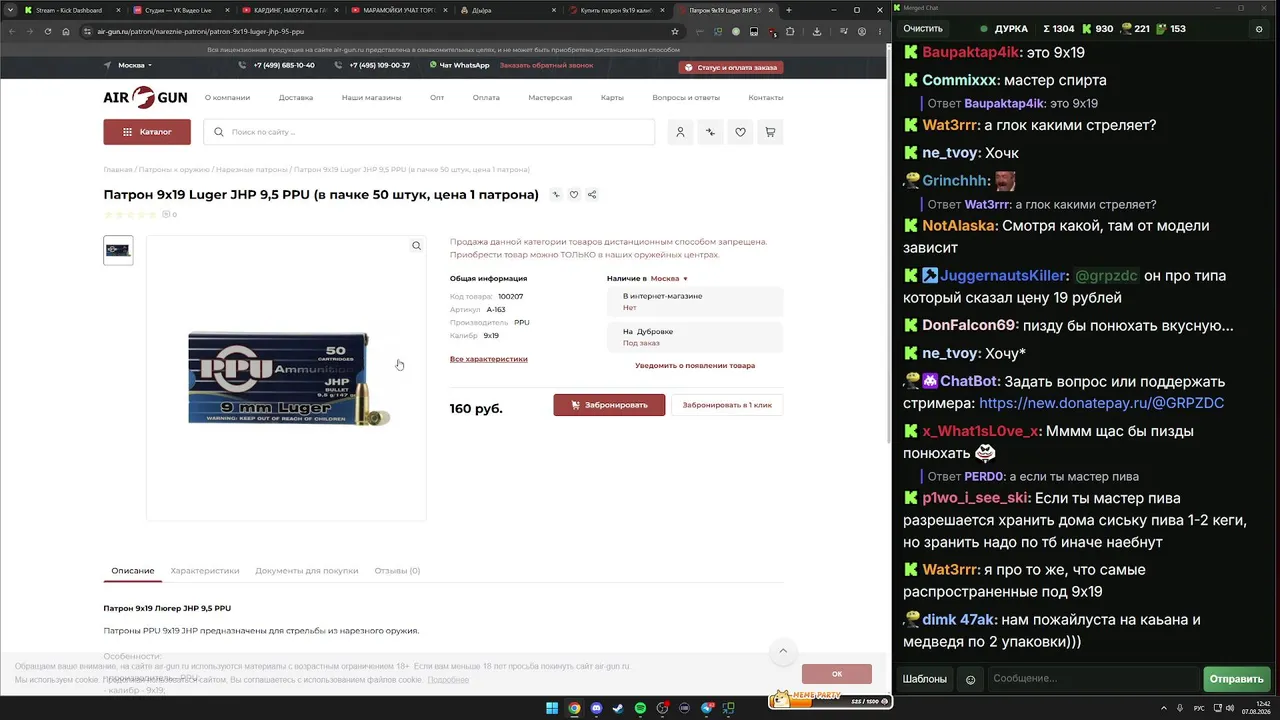Open the browser downloads icon
This screenshot has height=720, width=1280.
click(x=817, y=31)
